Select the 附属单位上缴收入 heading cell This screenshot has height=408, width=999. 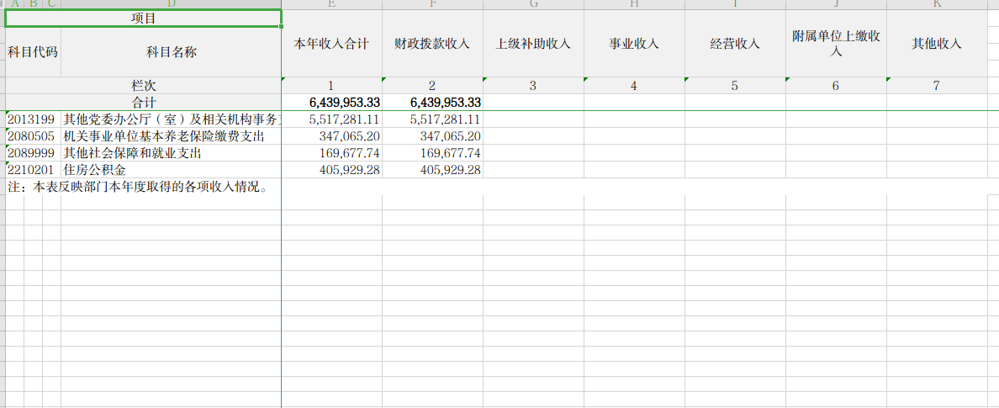(836, 44)
